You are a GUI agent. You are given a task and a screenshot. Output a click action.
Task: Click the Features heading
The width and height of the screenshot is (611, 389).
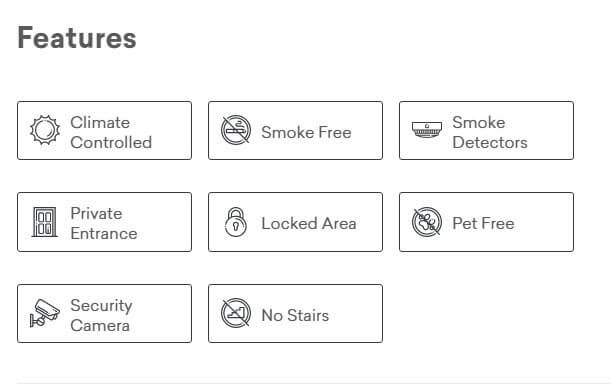[77, 38]
